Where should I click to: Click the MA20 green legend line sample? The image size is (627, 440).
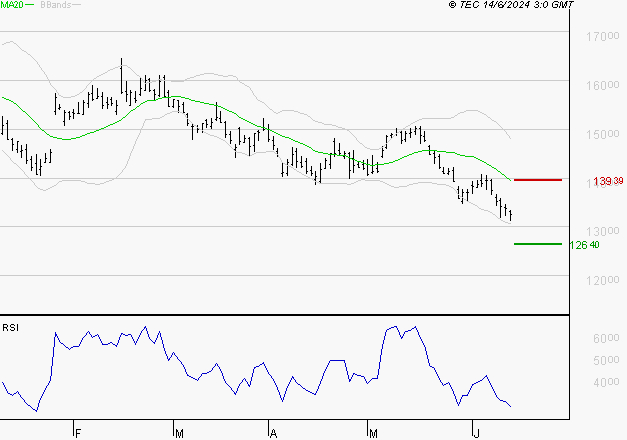coord(30,5)
